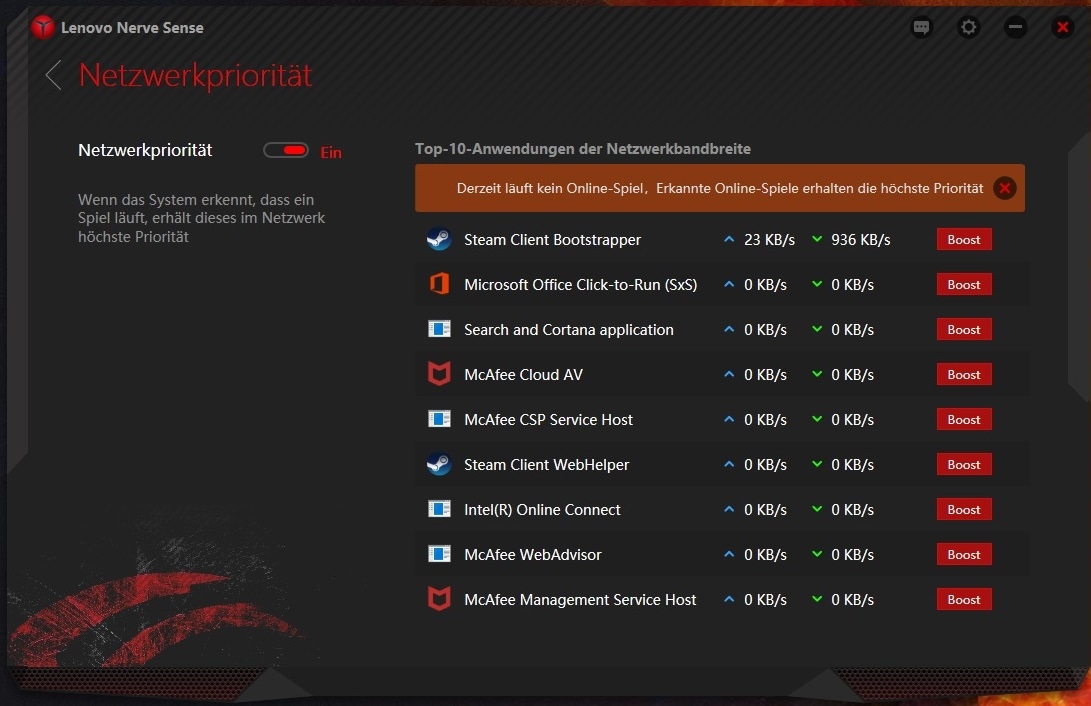Select the Steam Client Bootstrapper name
This screenshot has width=1091, height=706.
[x=552, y=240]
